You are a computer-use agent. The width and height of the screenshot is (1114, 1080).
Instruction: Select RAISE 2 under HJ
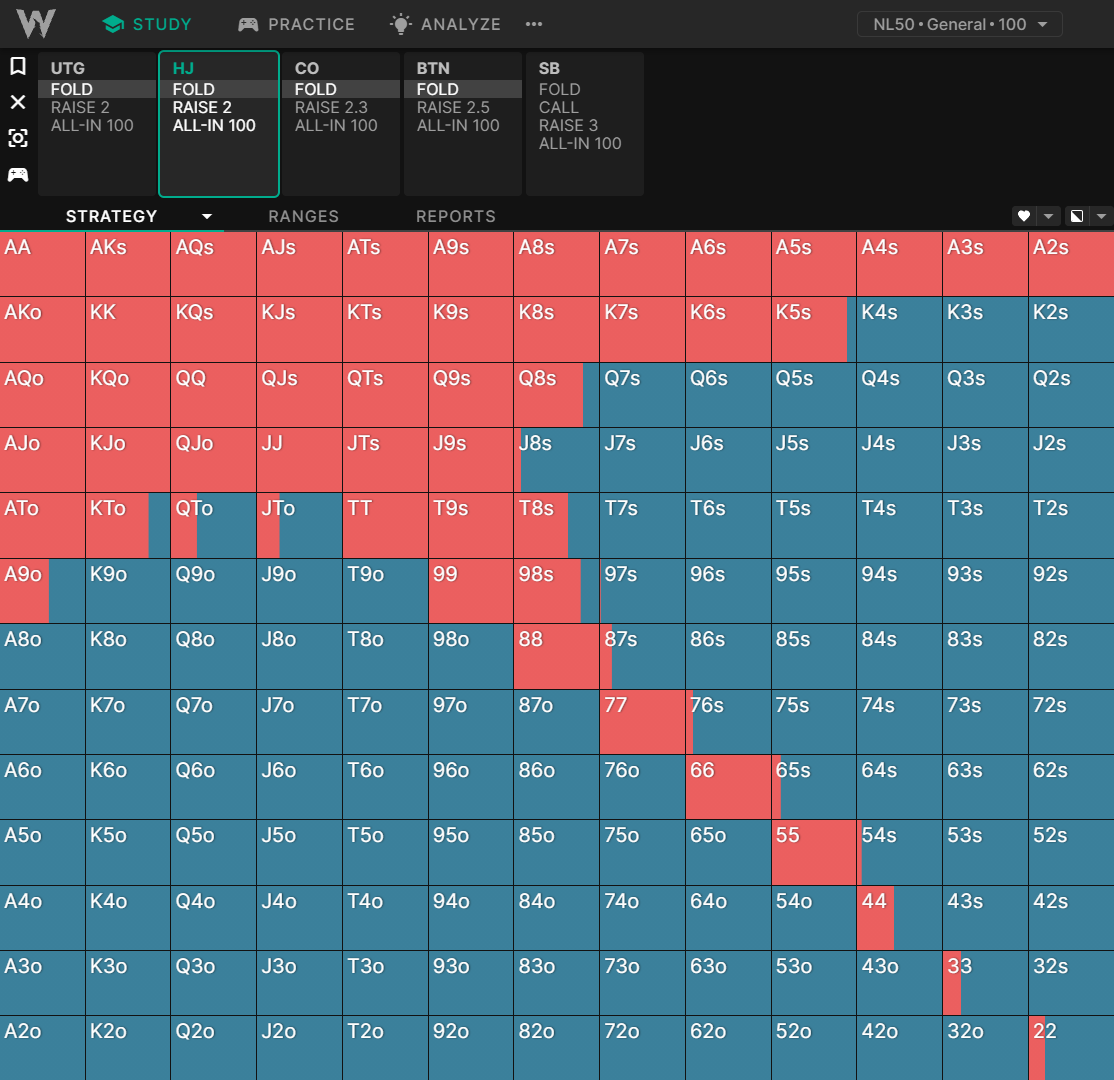(202, 107)
